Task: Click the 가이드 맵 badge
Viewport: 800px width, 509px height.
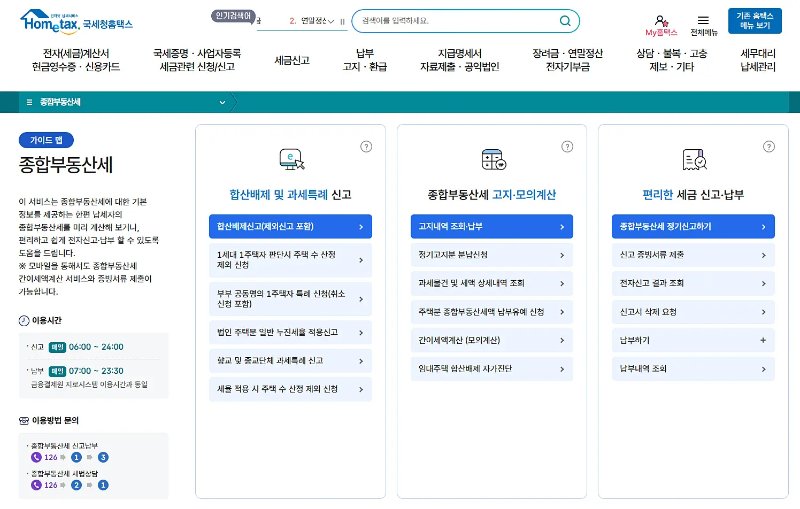Action: tap(46, 140)
